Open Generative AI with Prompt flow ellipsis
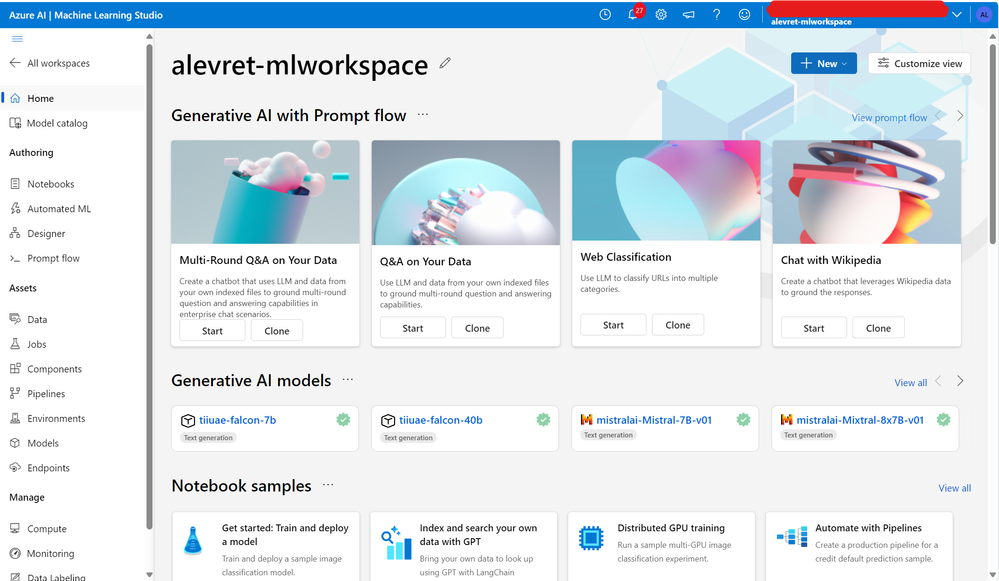Viewport: 999px width, 581px height. (423, 115)
